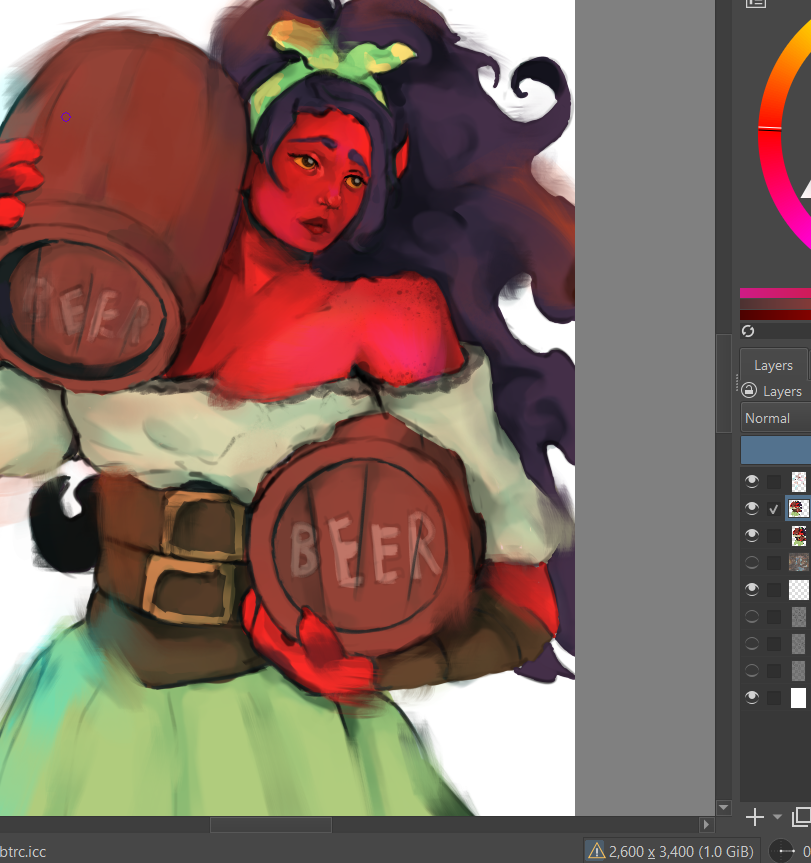Tick the checkbox on the topmost layer
The width and height of the screenshot is (811, 863).
774,482
